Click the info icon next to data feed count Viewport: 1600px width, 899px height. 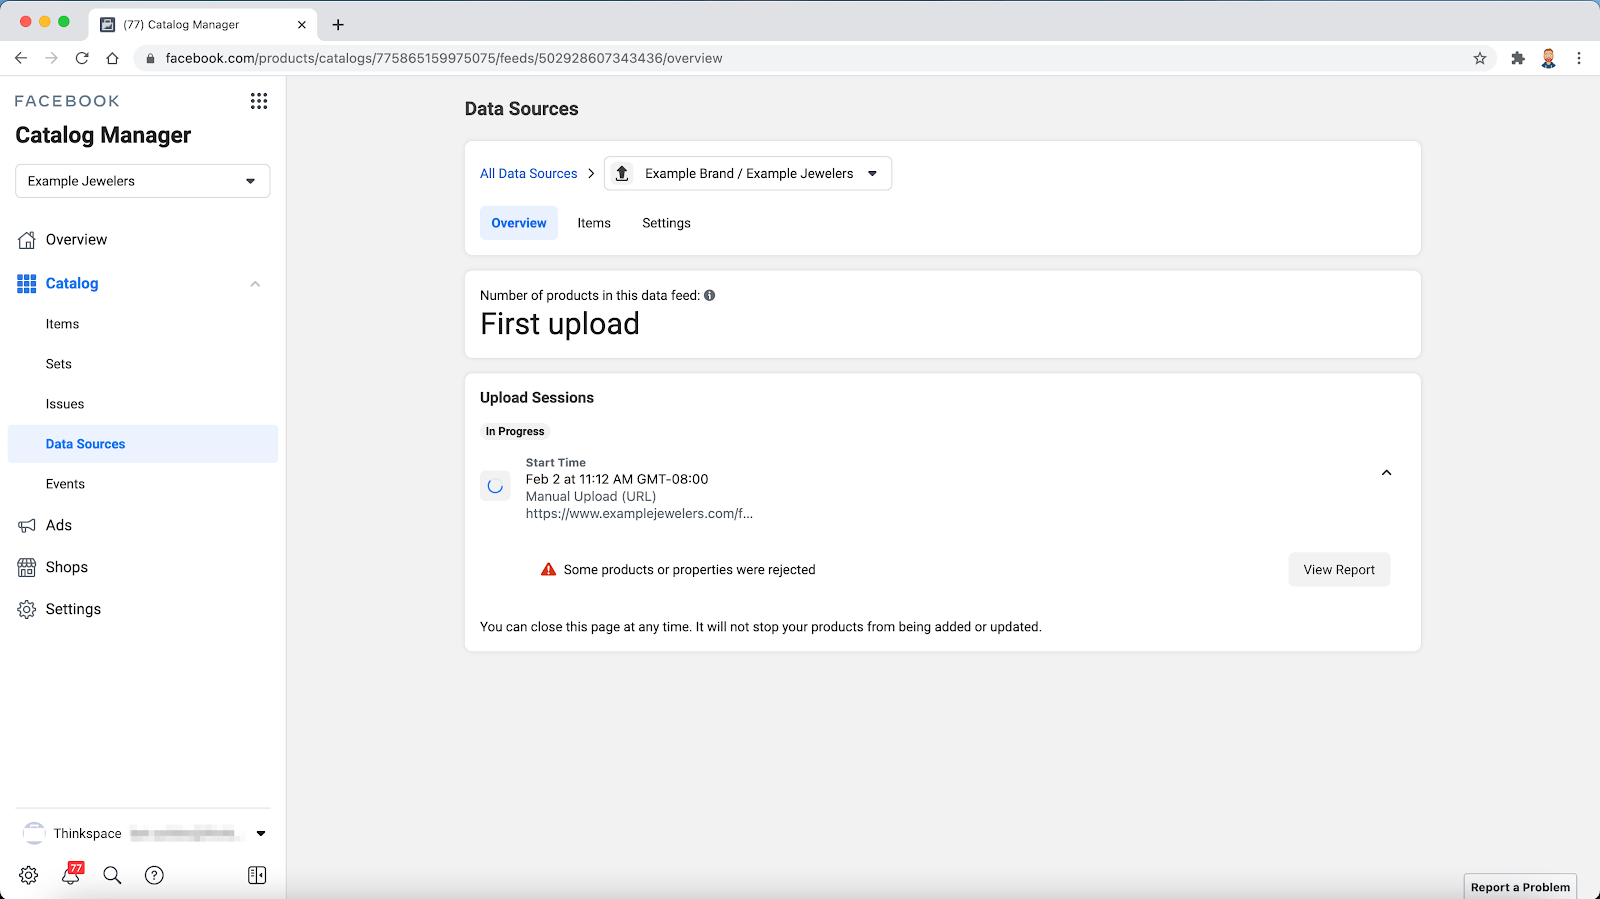point(710,296)
